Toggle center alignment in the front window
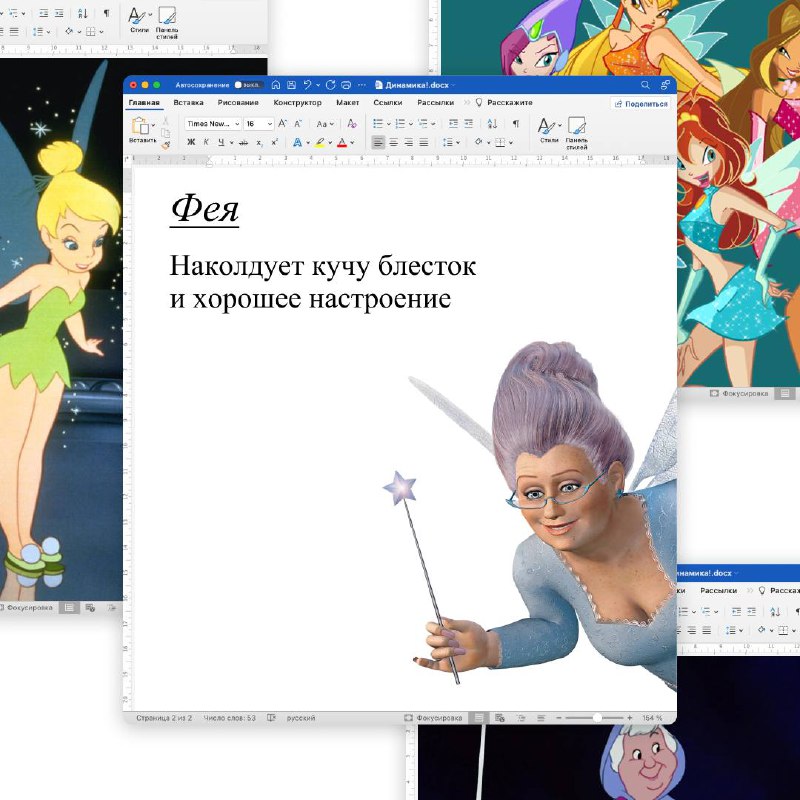Viewport: 800px width, 800px height. click(393, 142)
